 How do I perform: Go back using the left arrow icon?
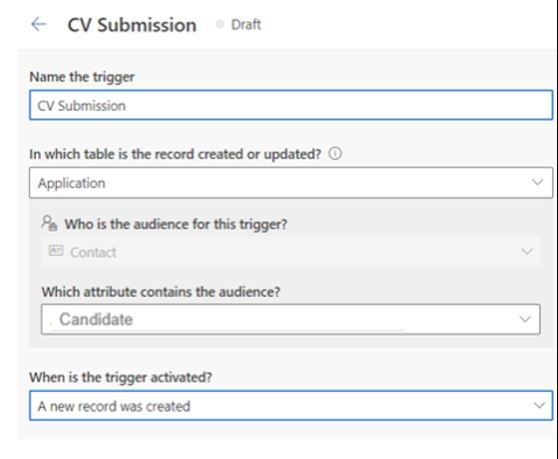[39, 24]
